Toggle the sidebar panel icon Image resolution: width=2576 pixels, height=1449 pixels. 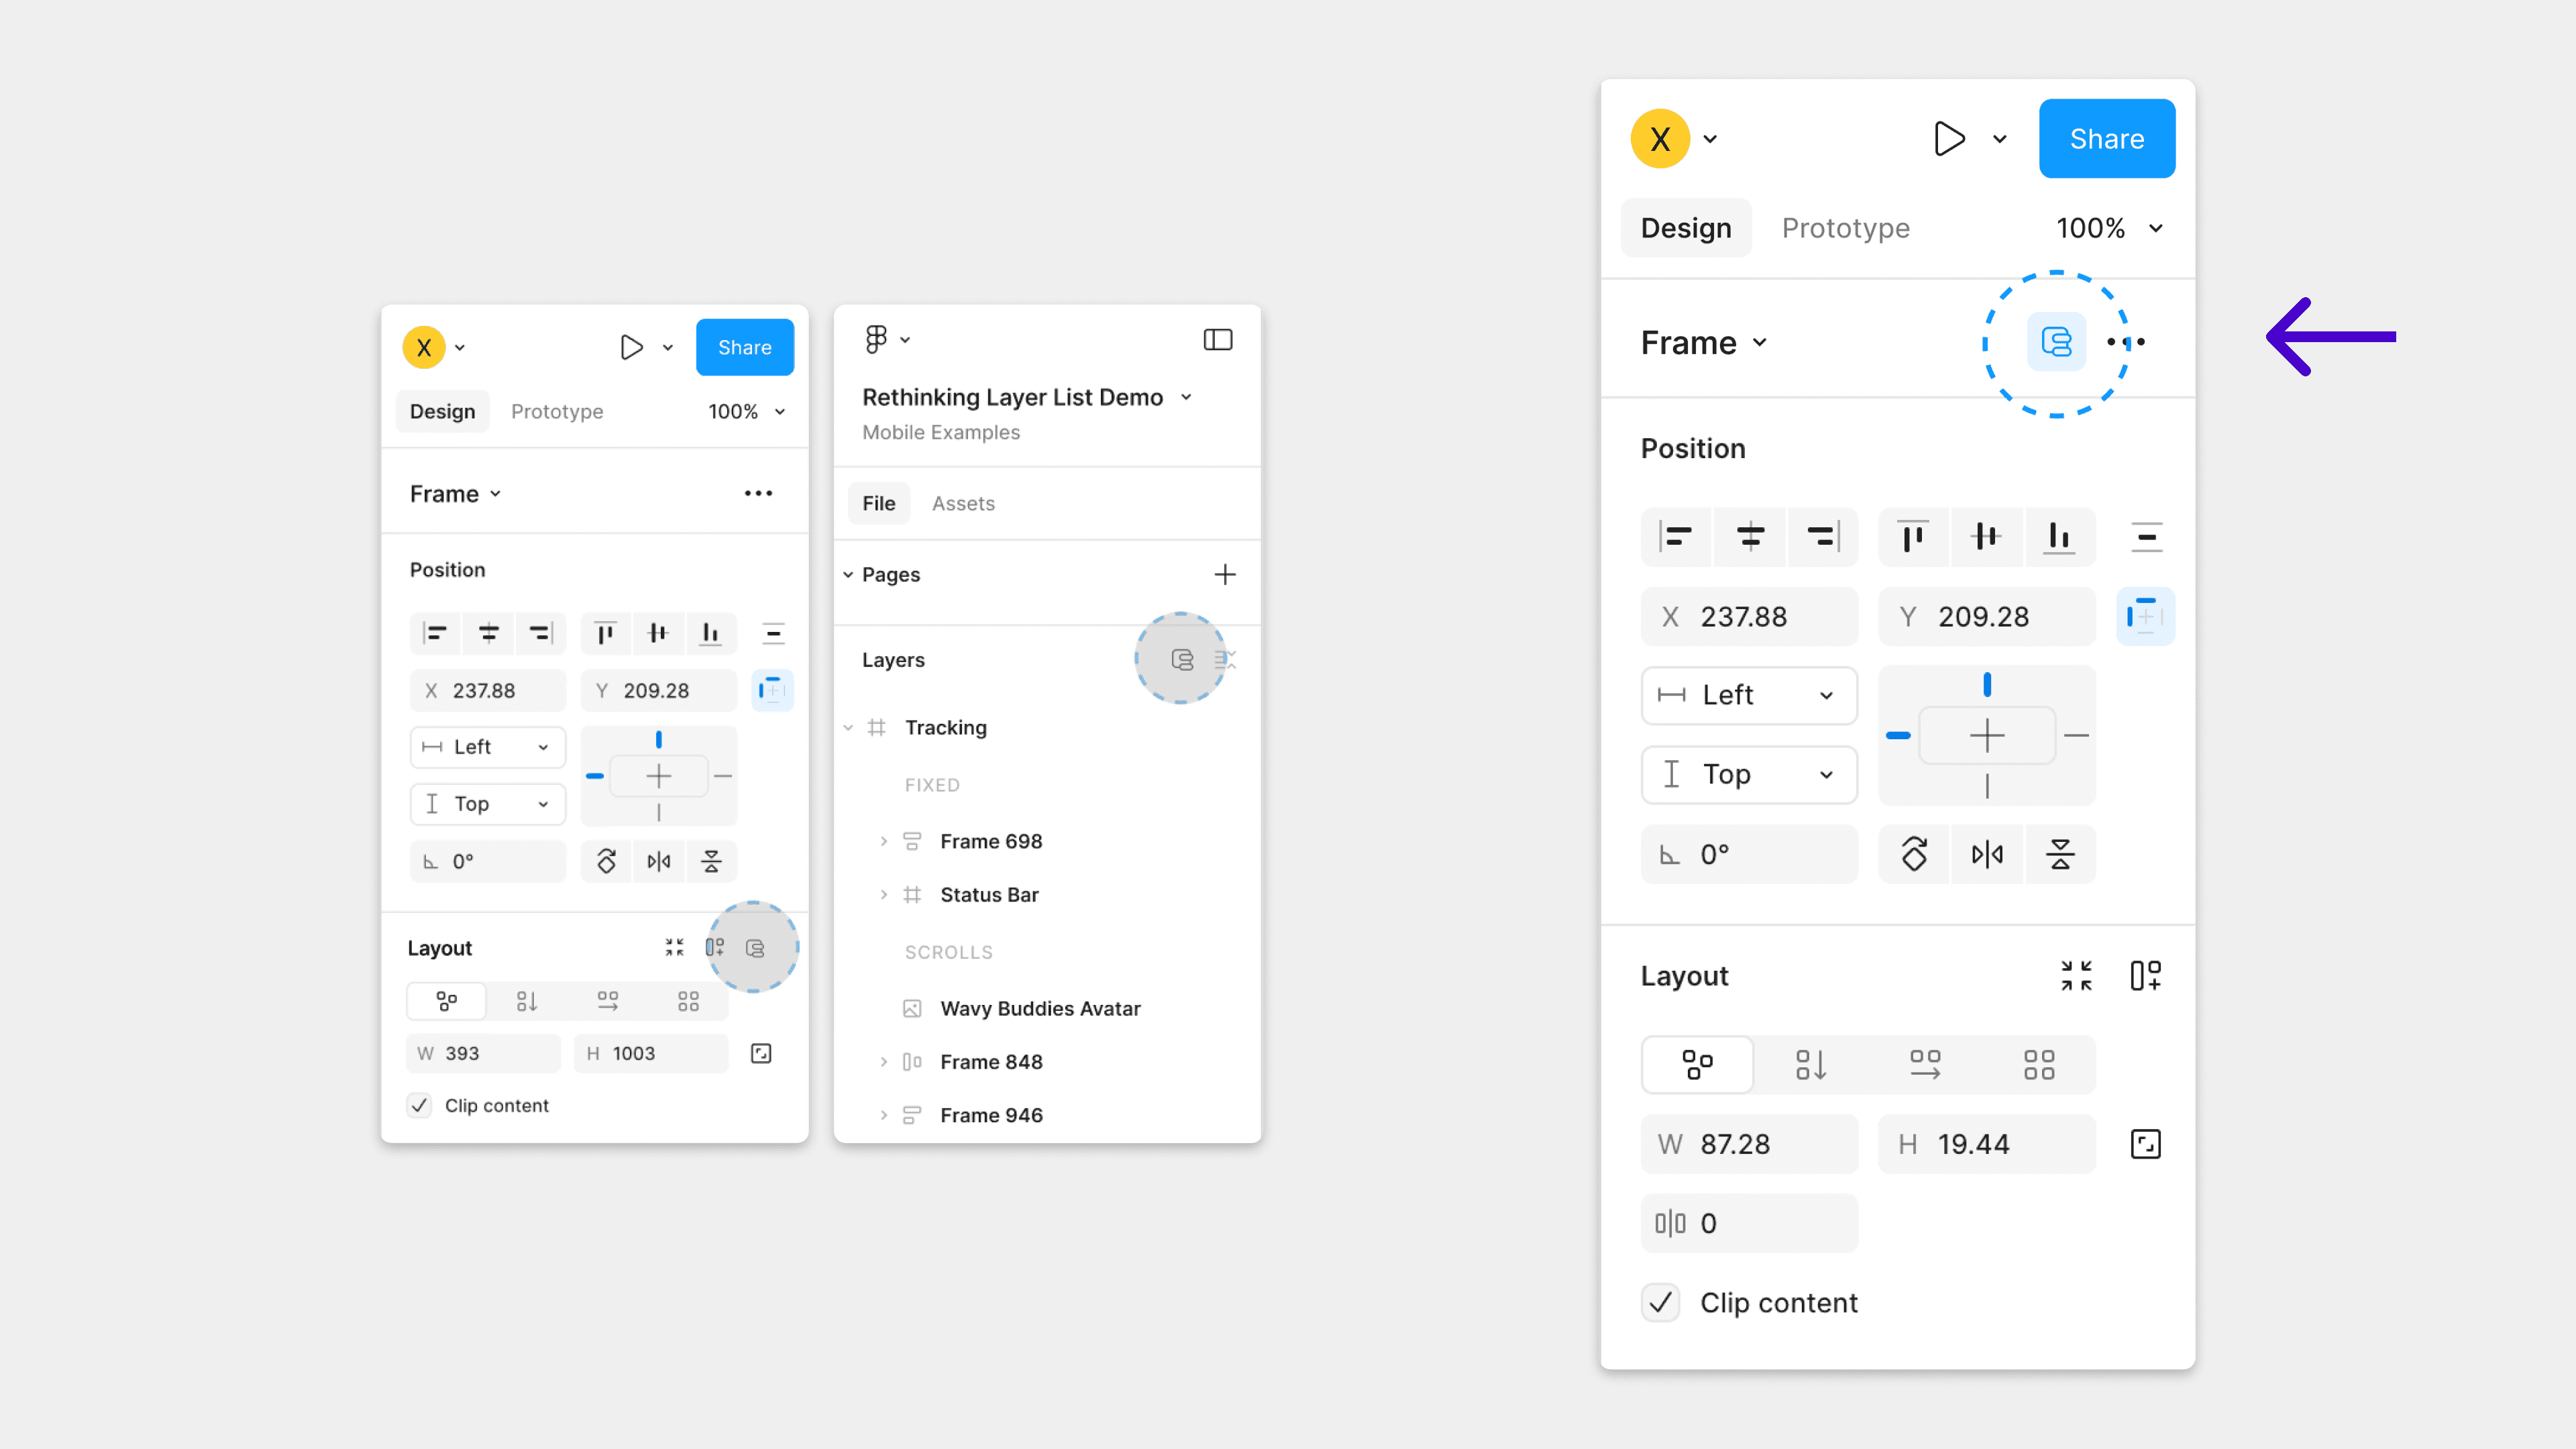(x=1217, y=340)
